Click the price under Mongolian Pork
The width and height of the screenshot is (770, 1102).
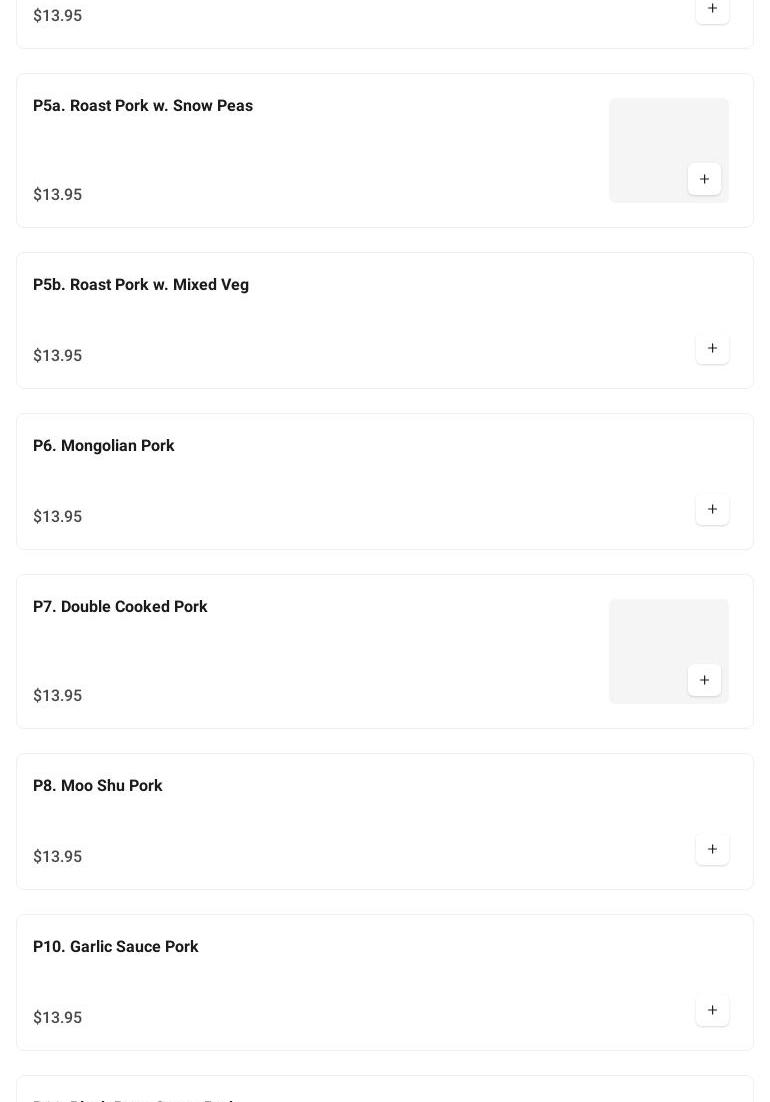pyautogui.click(x=58, y=517)
